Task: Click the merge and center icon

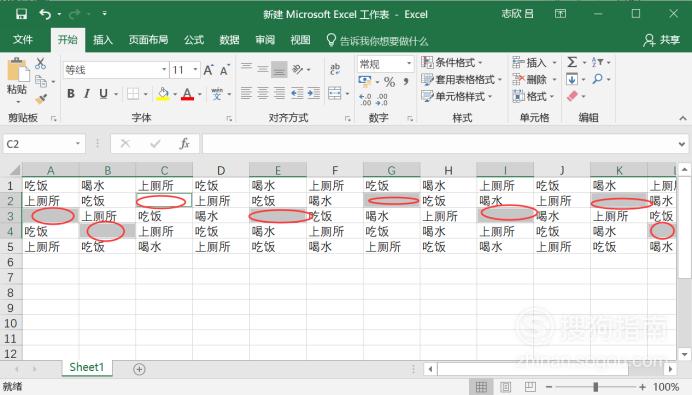Action: point(335,93)
